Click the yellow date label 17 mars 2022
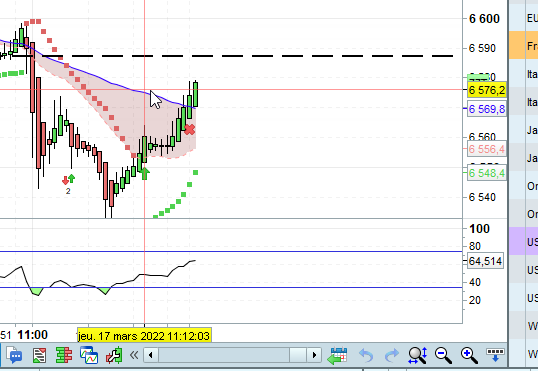 (144, 336)
